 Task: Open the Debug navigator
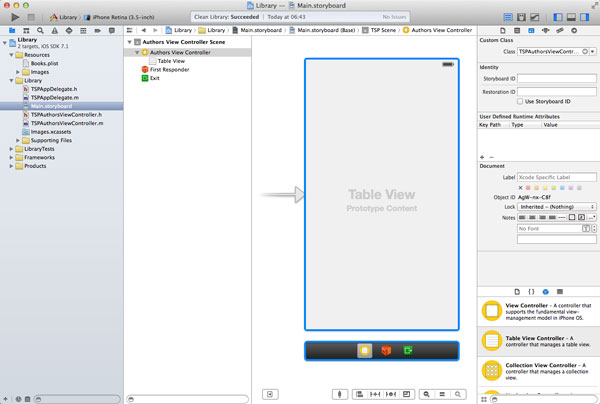[x=83, y=31]
